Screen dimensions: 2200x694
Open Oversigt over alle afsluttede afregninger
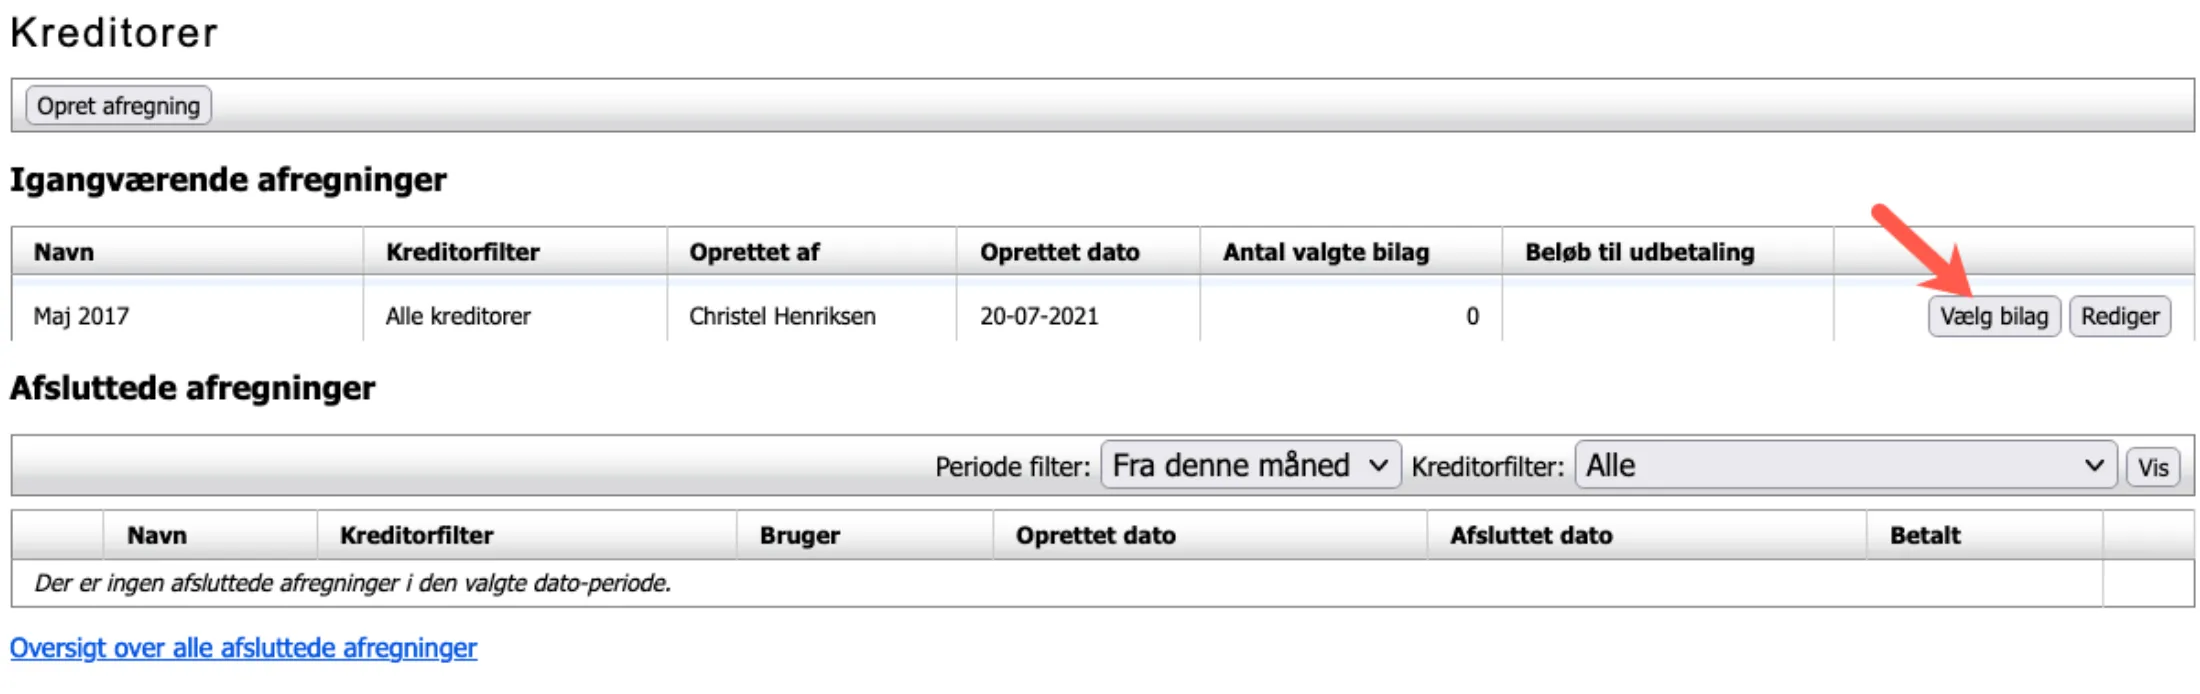[x=243, y=648]
